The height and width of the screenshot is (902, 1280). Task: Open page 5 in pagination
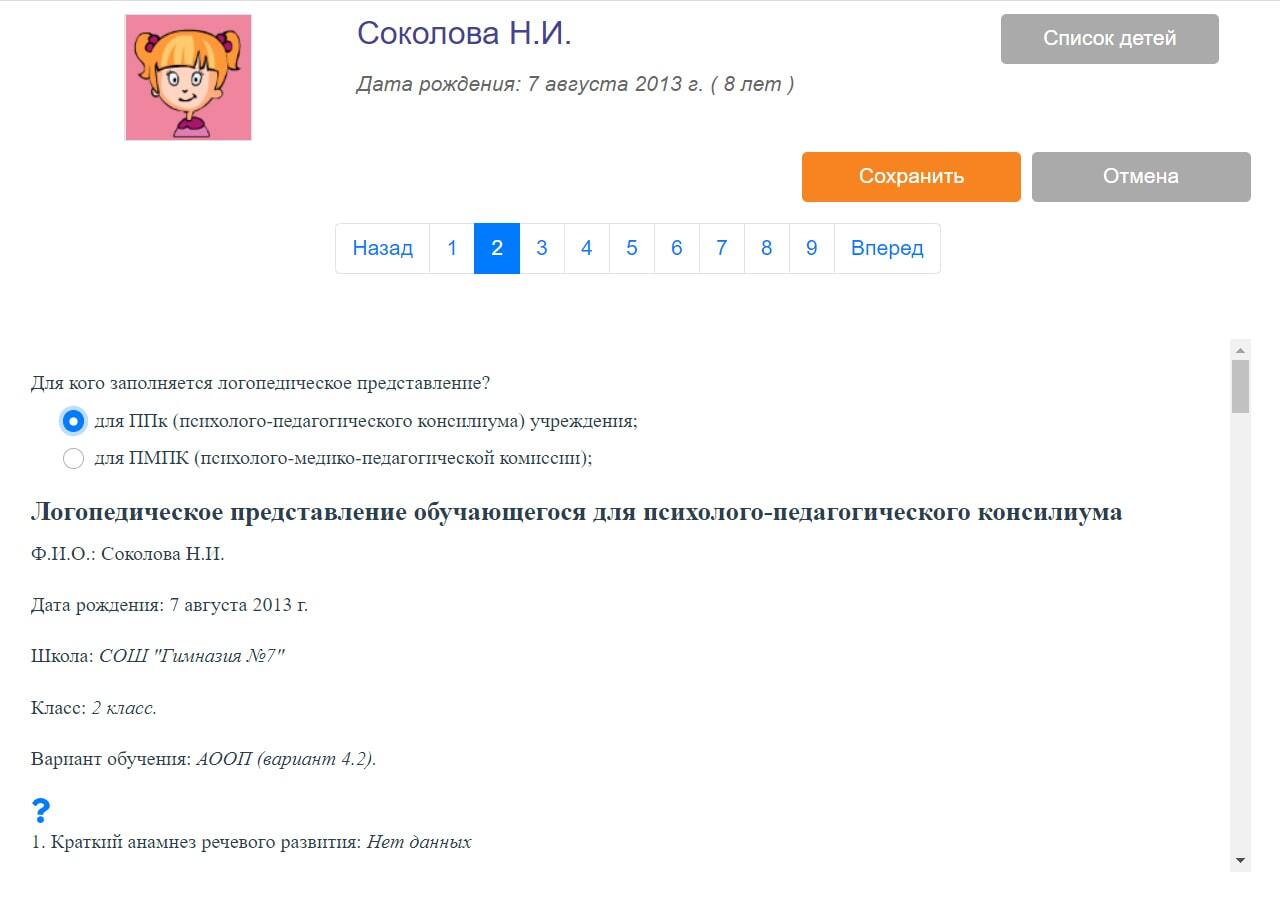(x=632, y=248)
